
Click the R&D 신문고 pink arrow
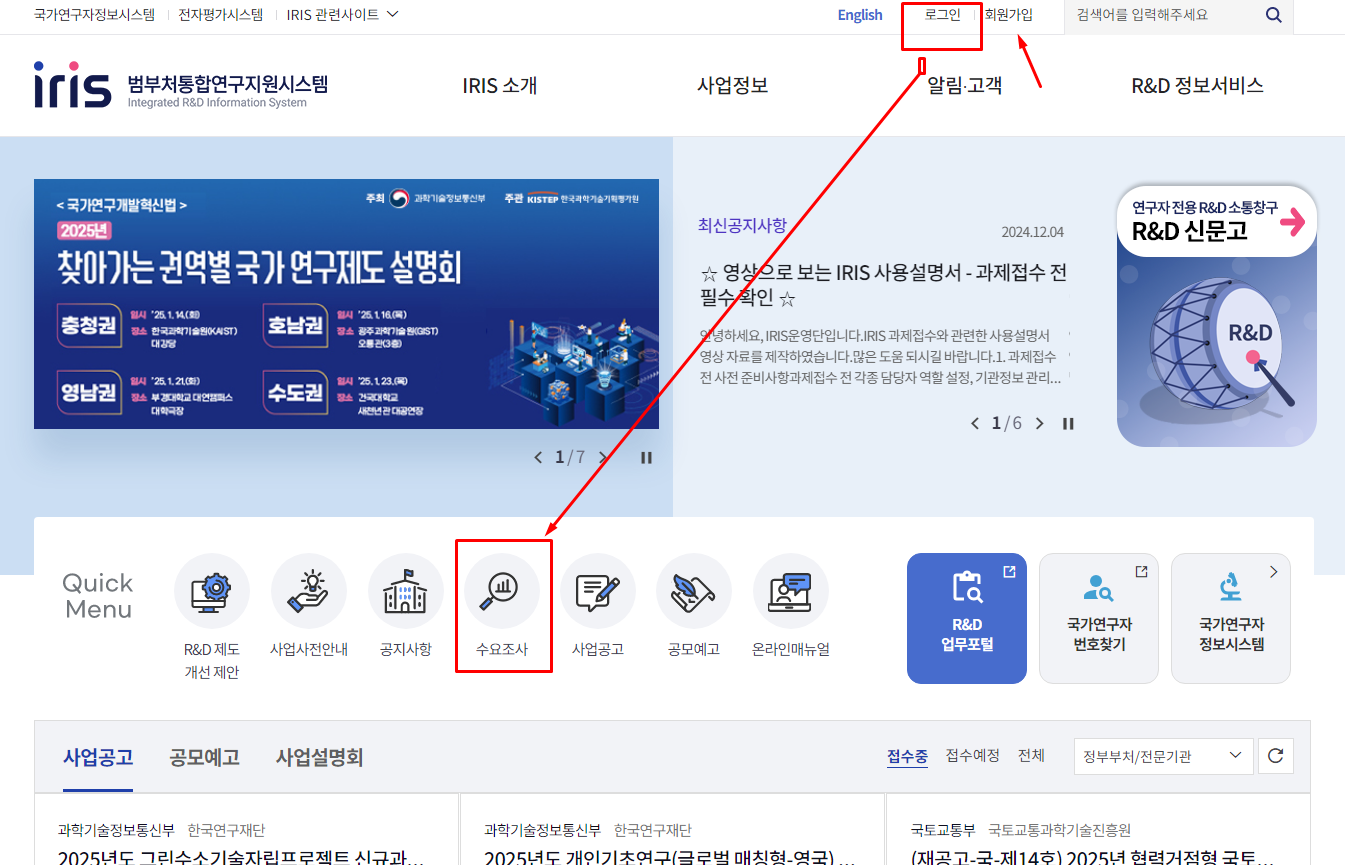pos(1292,222)
